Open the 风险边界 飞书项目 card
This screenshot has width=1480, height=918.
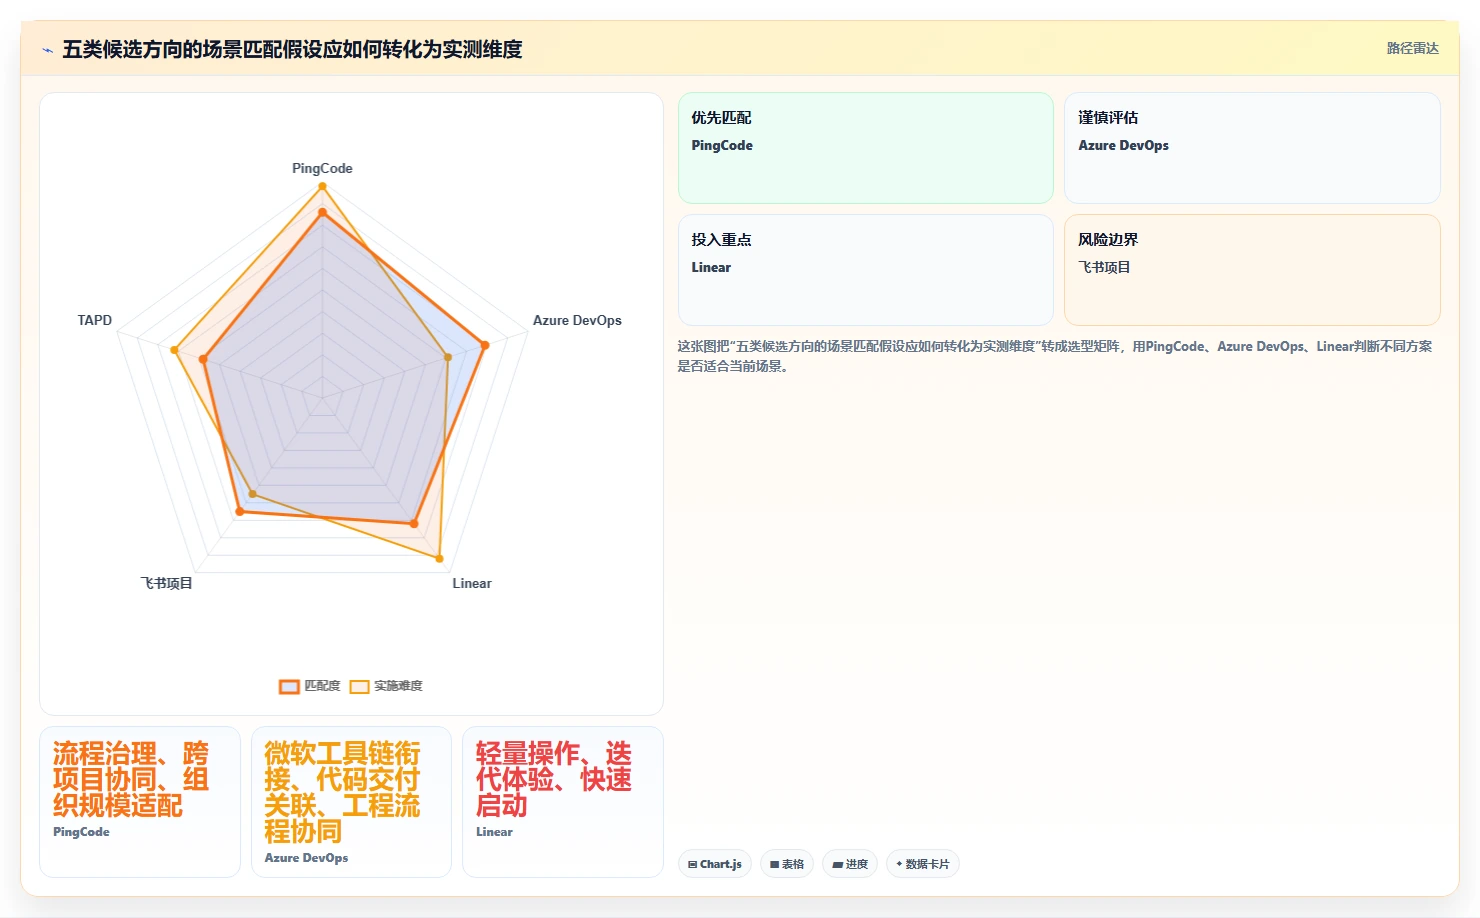point(1252,270)
